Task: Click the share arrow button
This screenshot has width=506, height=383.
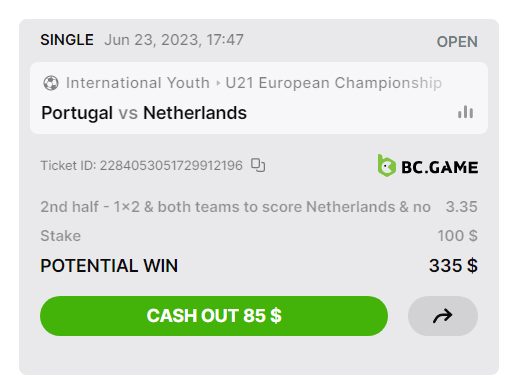Action: click(443, 316)
